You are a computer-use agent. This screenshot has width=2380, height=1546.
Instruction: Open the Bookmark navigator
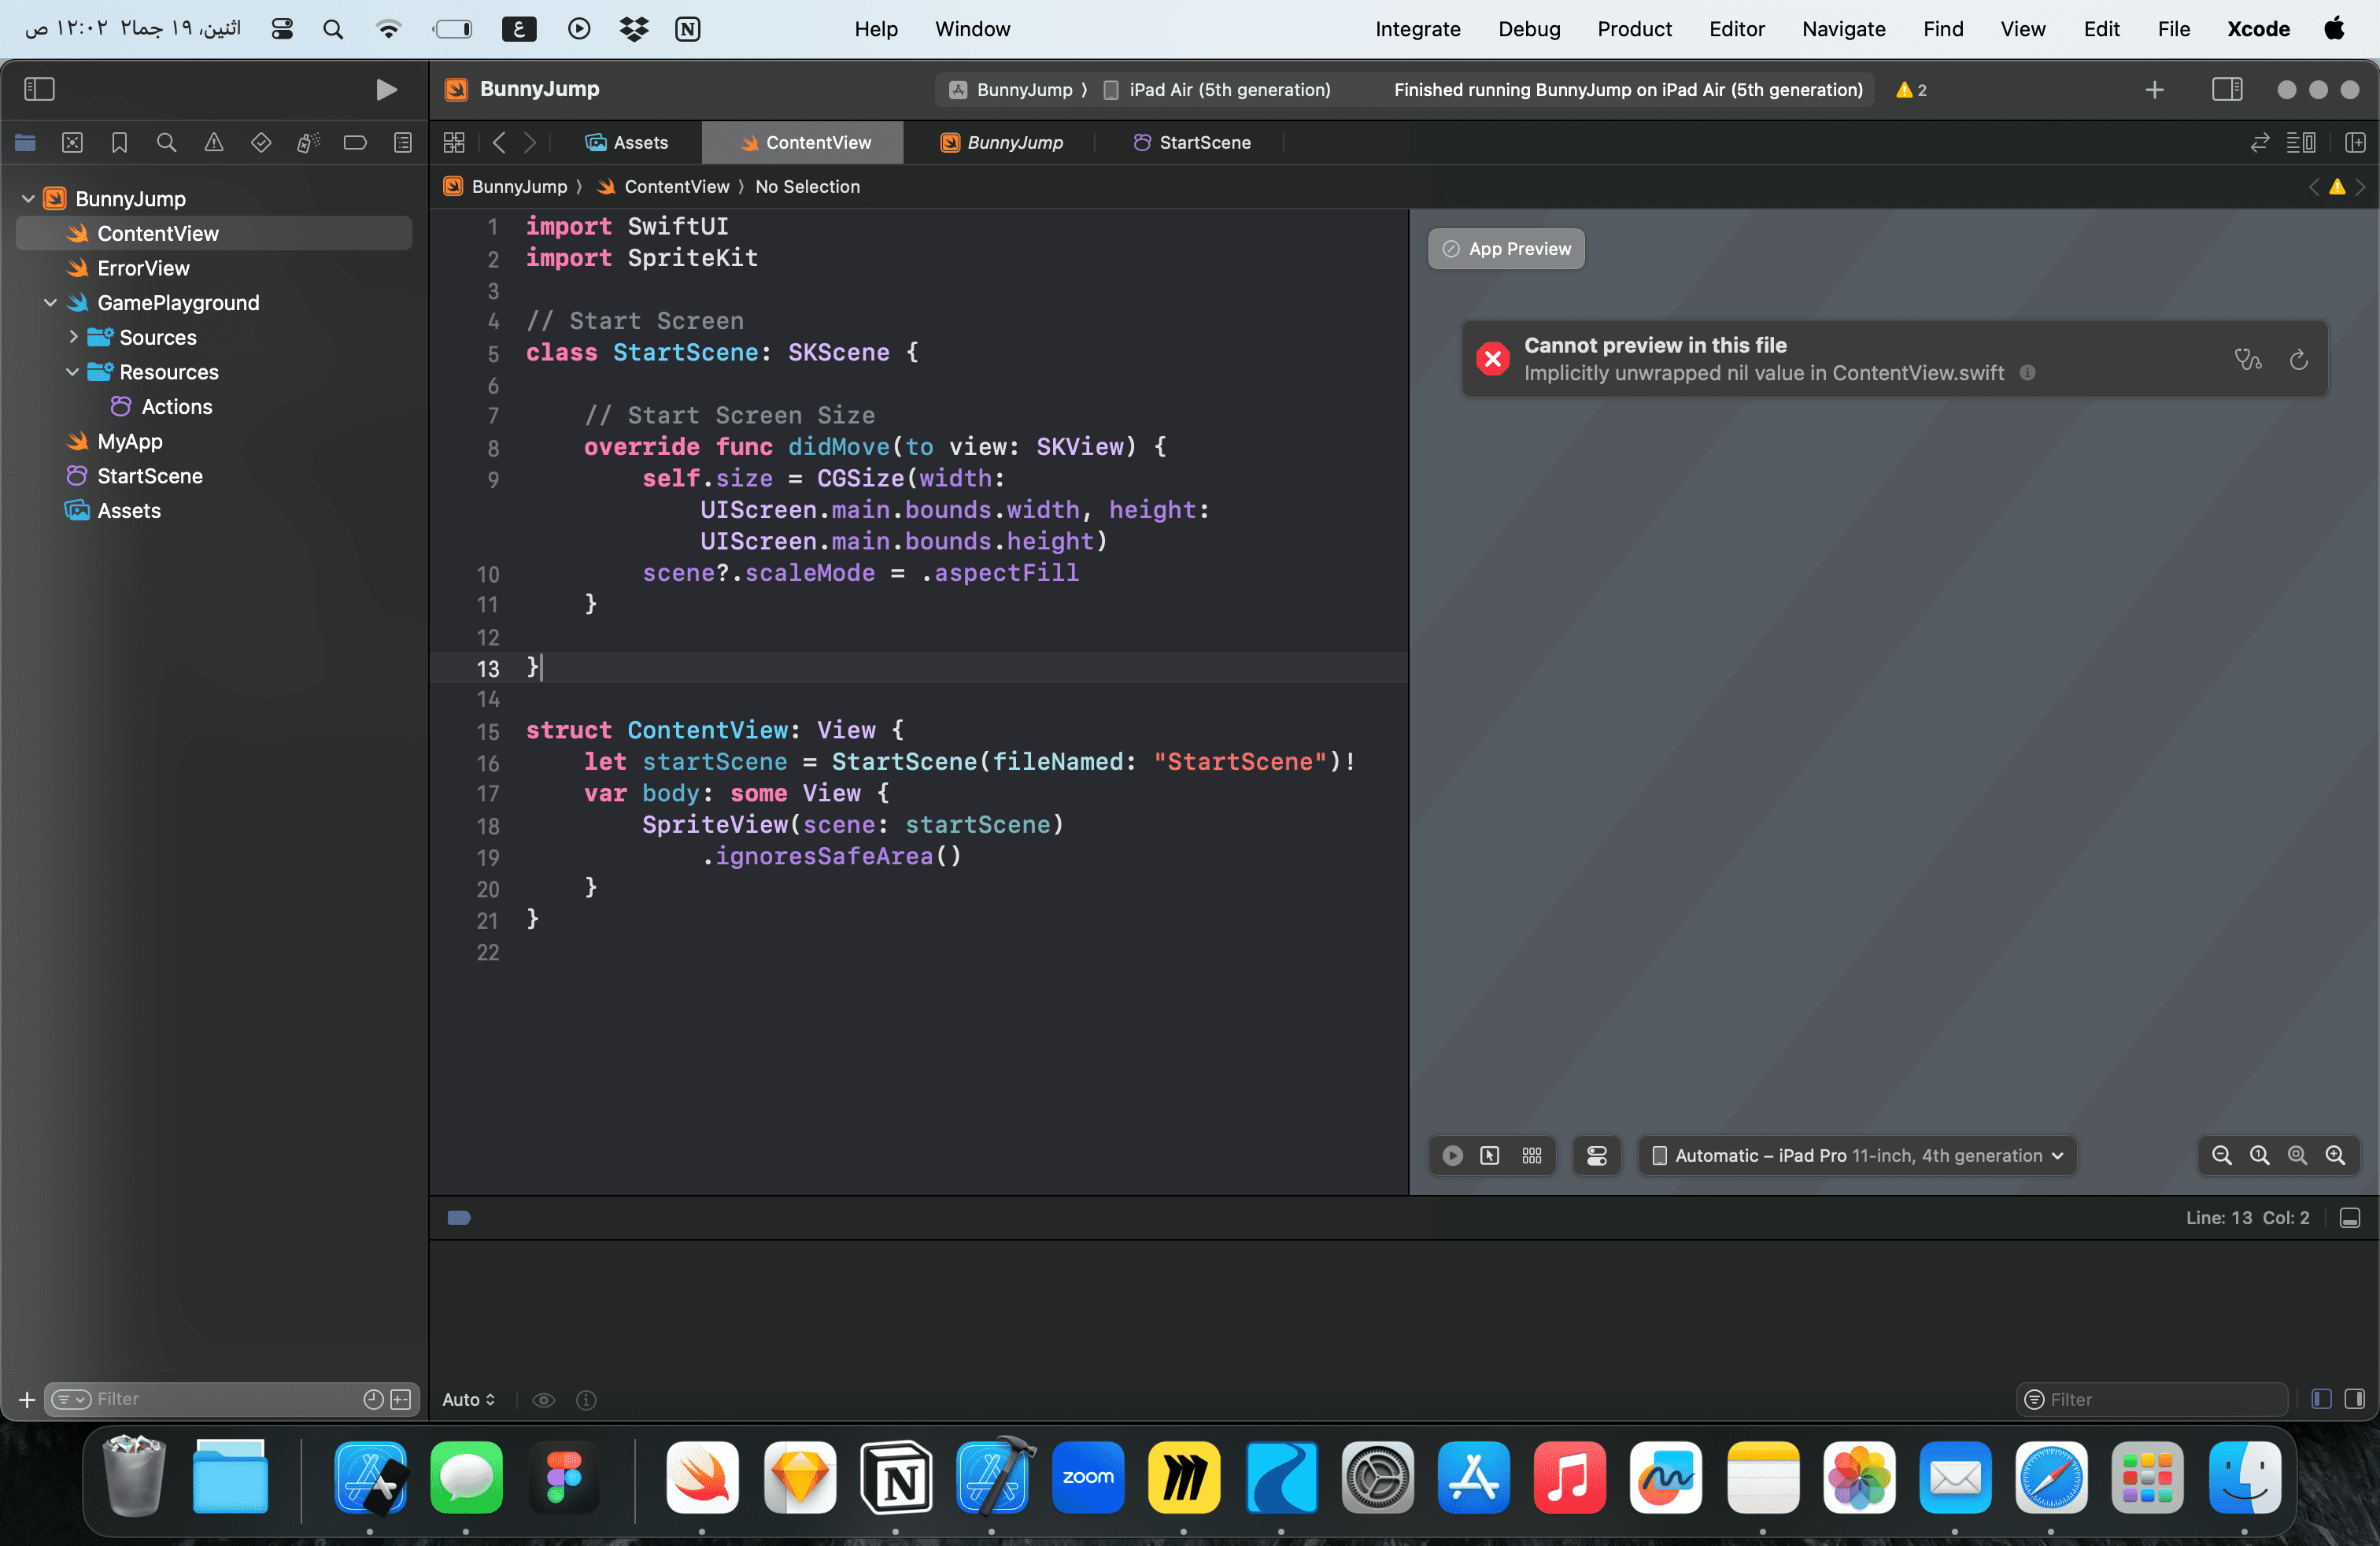pyautogui.click(x=119, y=143)
